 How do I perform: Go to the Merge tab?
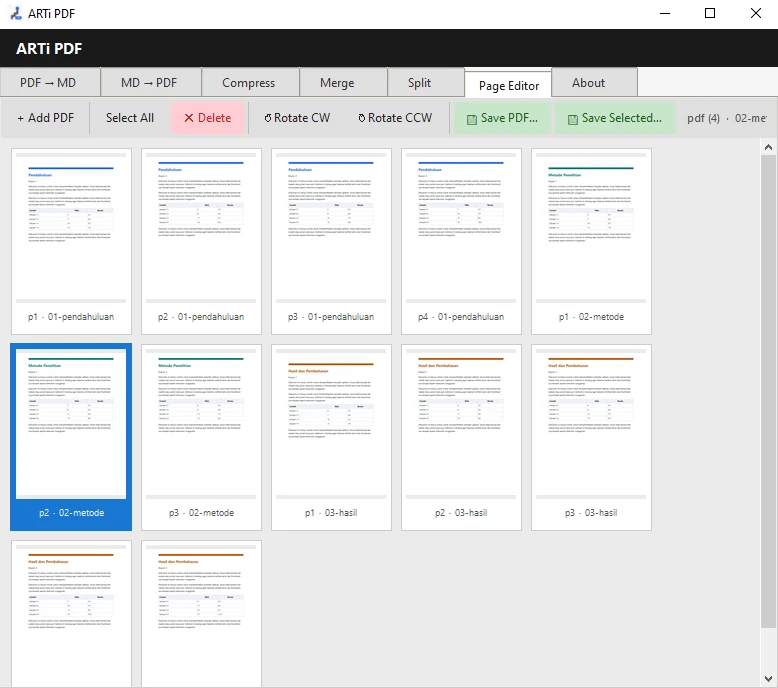point(343,83)
